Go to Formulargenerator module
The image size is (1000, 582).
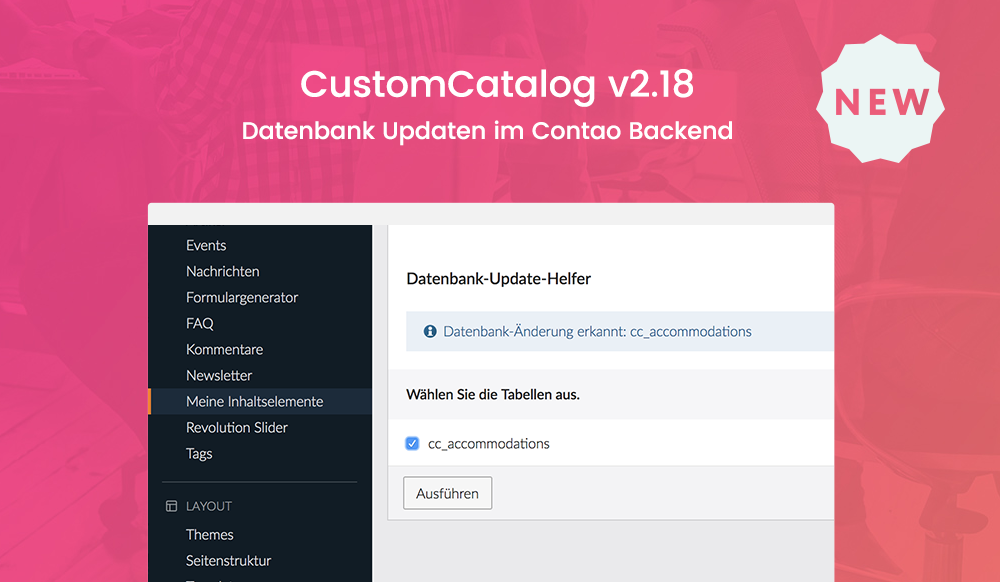coord(242,298)
